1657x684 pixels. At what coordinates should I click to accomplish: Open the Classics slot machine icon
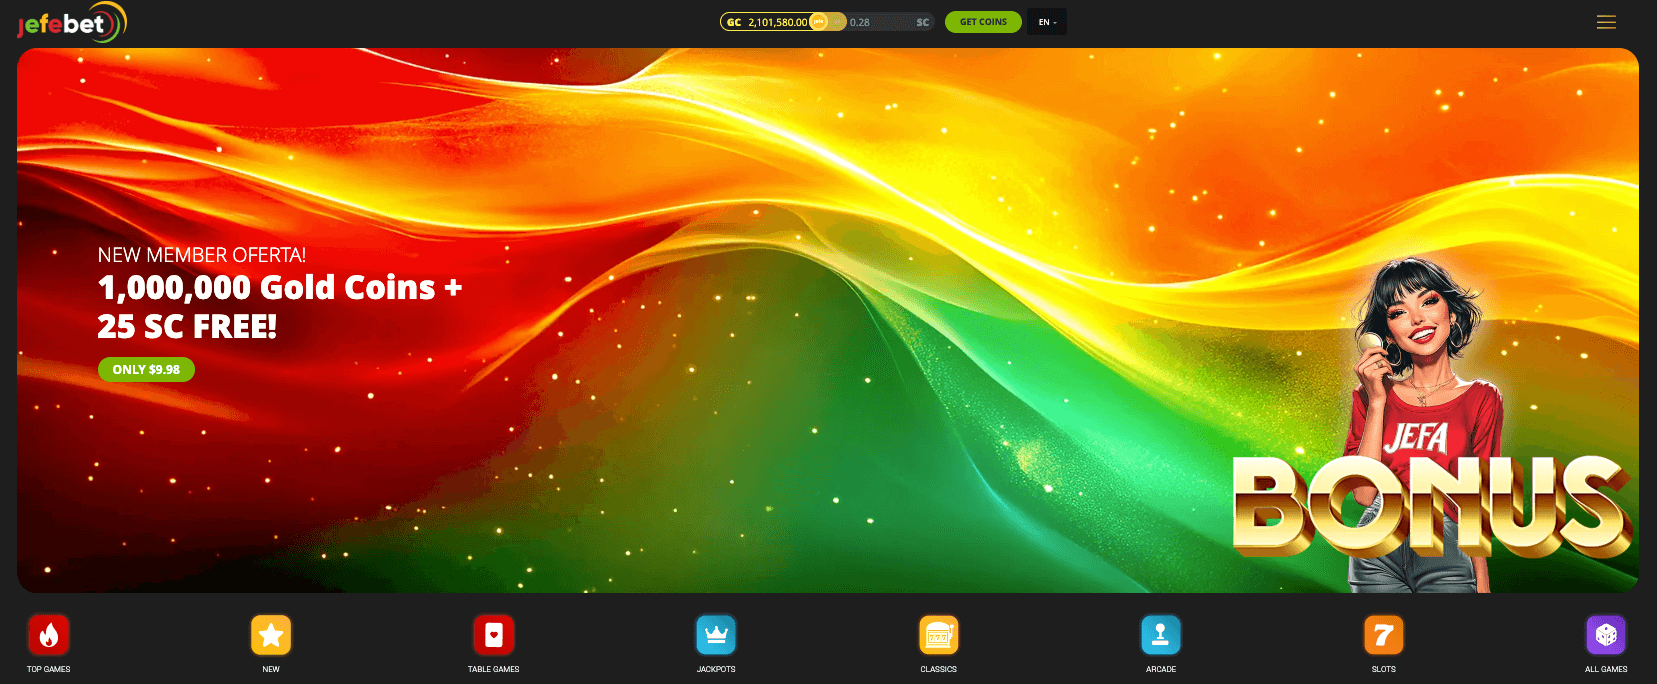pos(939,634)
